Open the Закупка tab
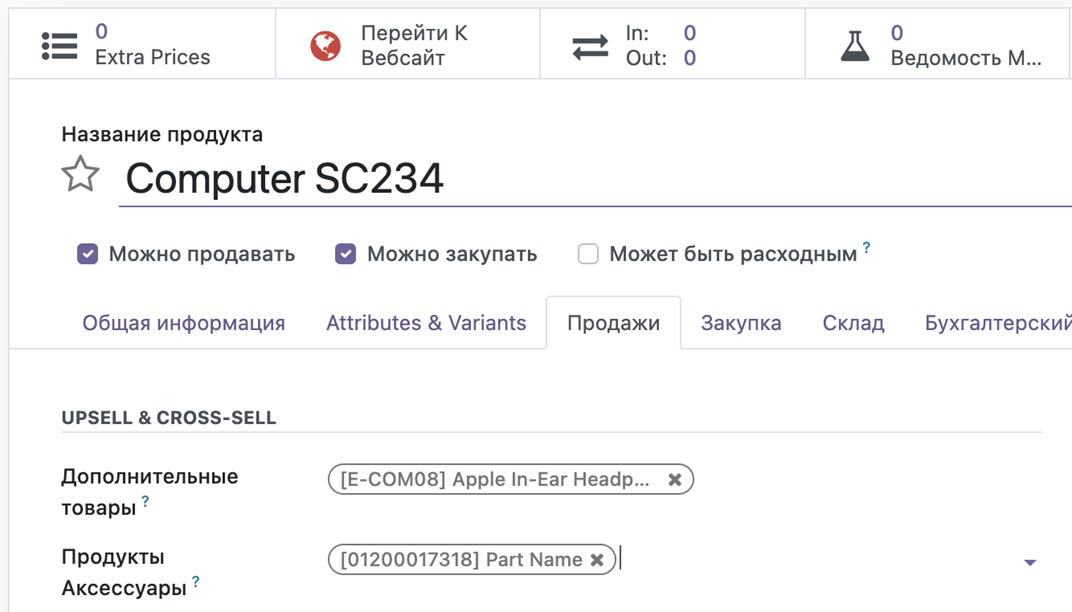Image resolution: width=1072 pixels, height=612 pixels. point(741,323)
